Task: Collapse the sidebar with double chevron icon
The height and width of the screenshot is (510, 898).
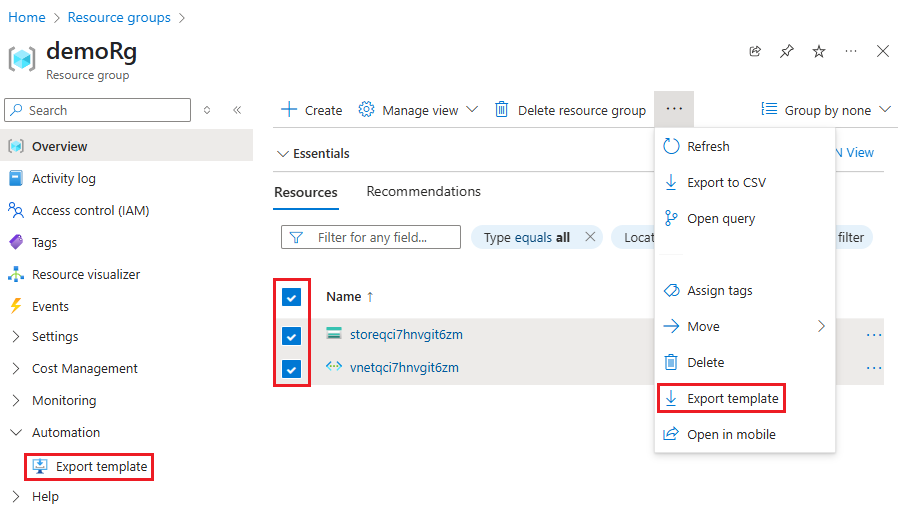Action: pyautogui.click(x=237, y=110)
